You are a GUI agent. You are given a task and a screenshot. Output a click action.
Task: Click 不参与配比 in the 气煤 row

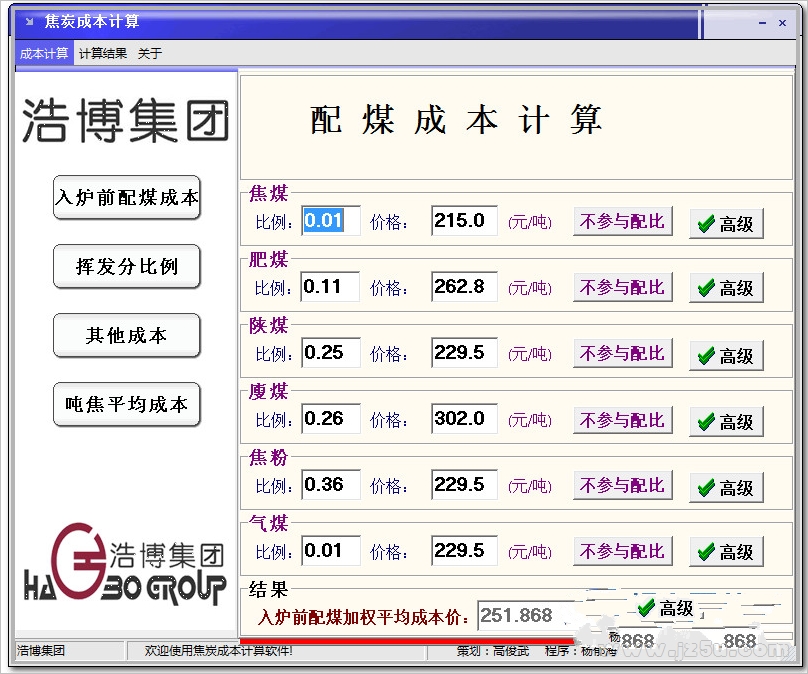622,551
